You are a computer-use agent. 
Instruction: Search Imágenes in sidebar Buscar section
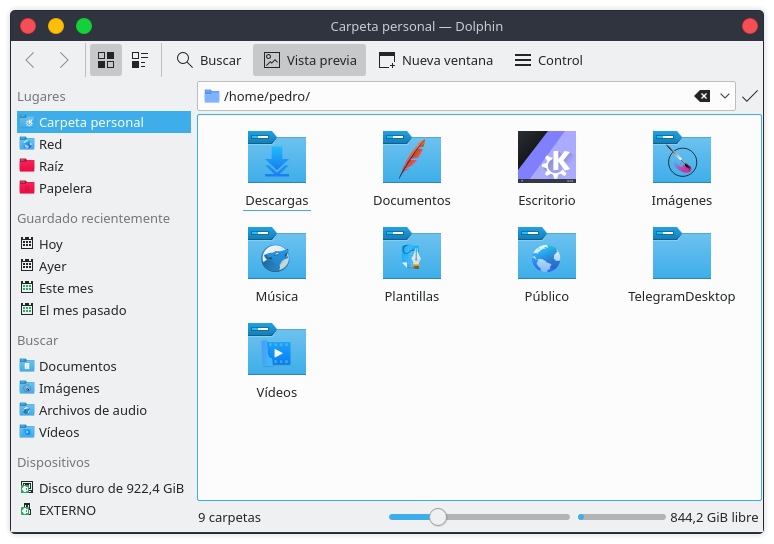[x=104, y=388]
